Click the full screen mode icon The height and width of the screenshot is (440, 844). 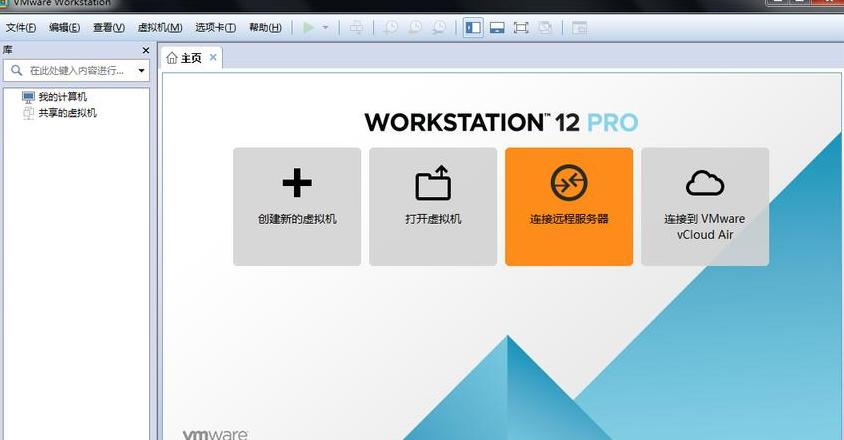coord(521,27)
